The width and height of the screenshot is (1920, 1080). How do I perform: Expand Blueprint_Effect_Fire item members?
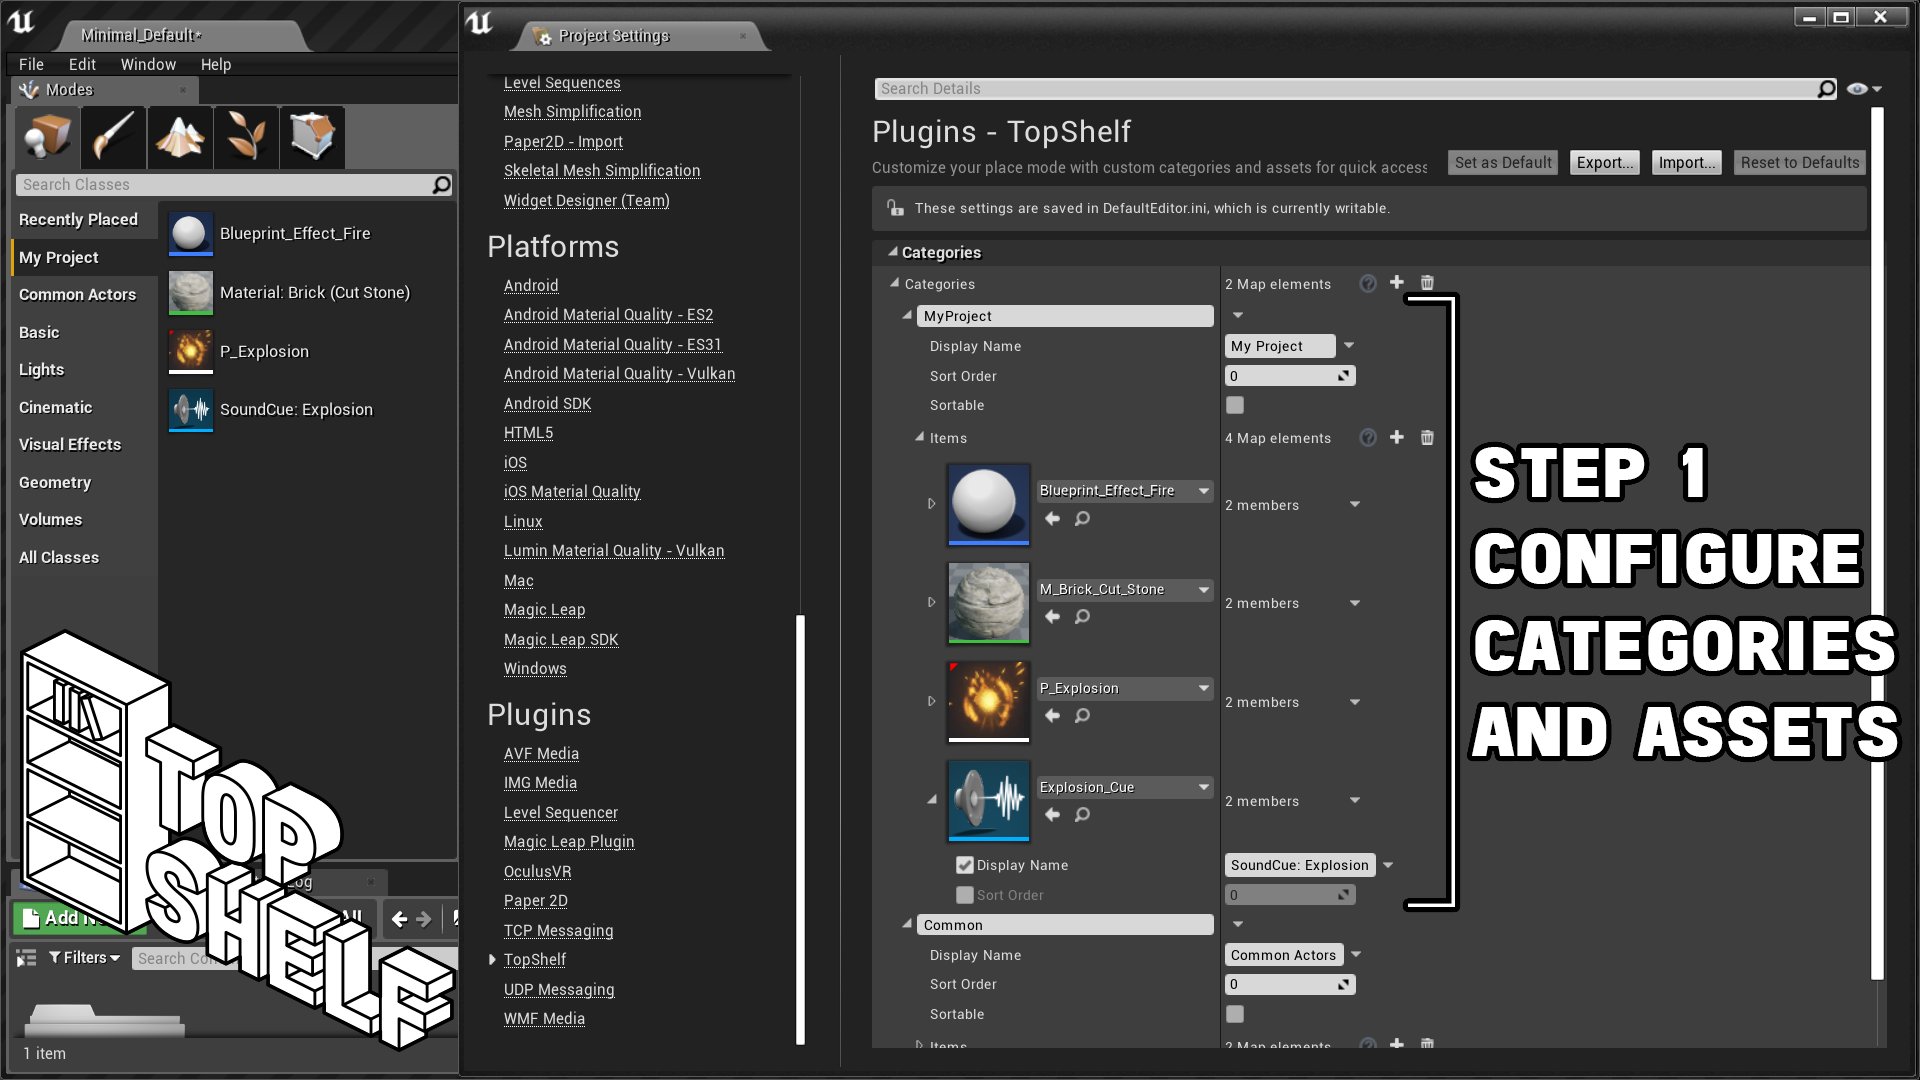click(x=931, y=503)
